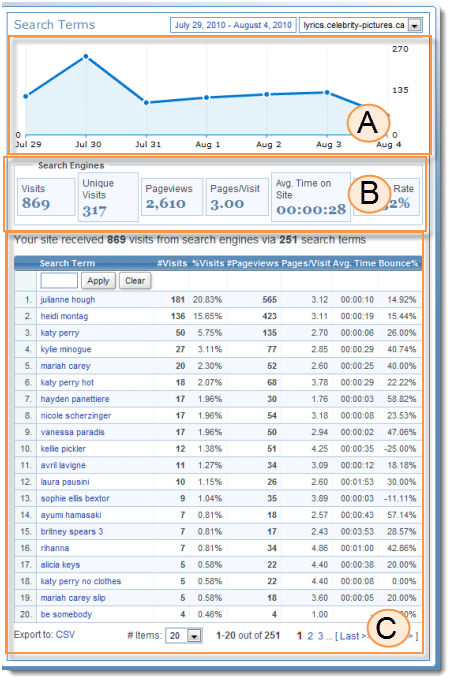Image resolution: width=454 pixels, height=684 pixels.
Task: Sort table by %Visits column header
Action: coord(208,263)
